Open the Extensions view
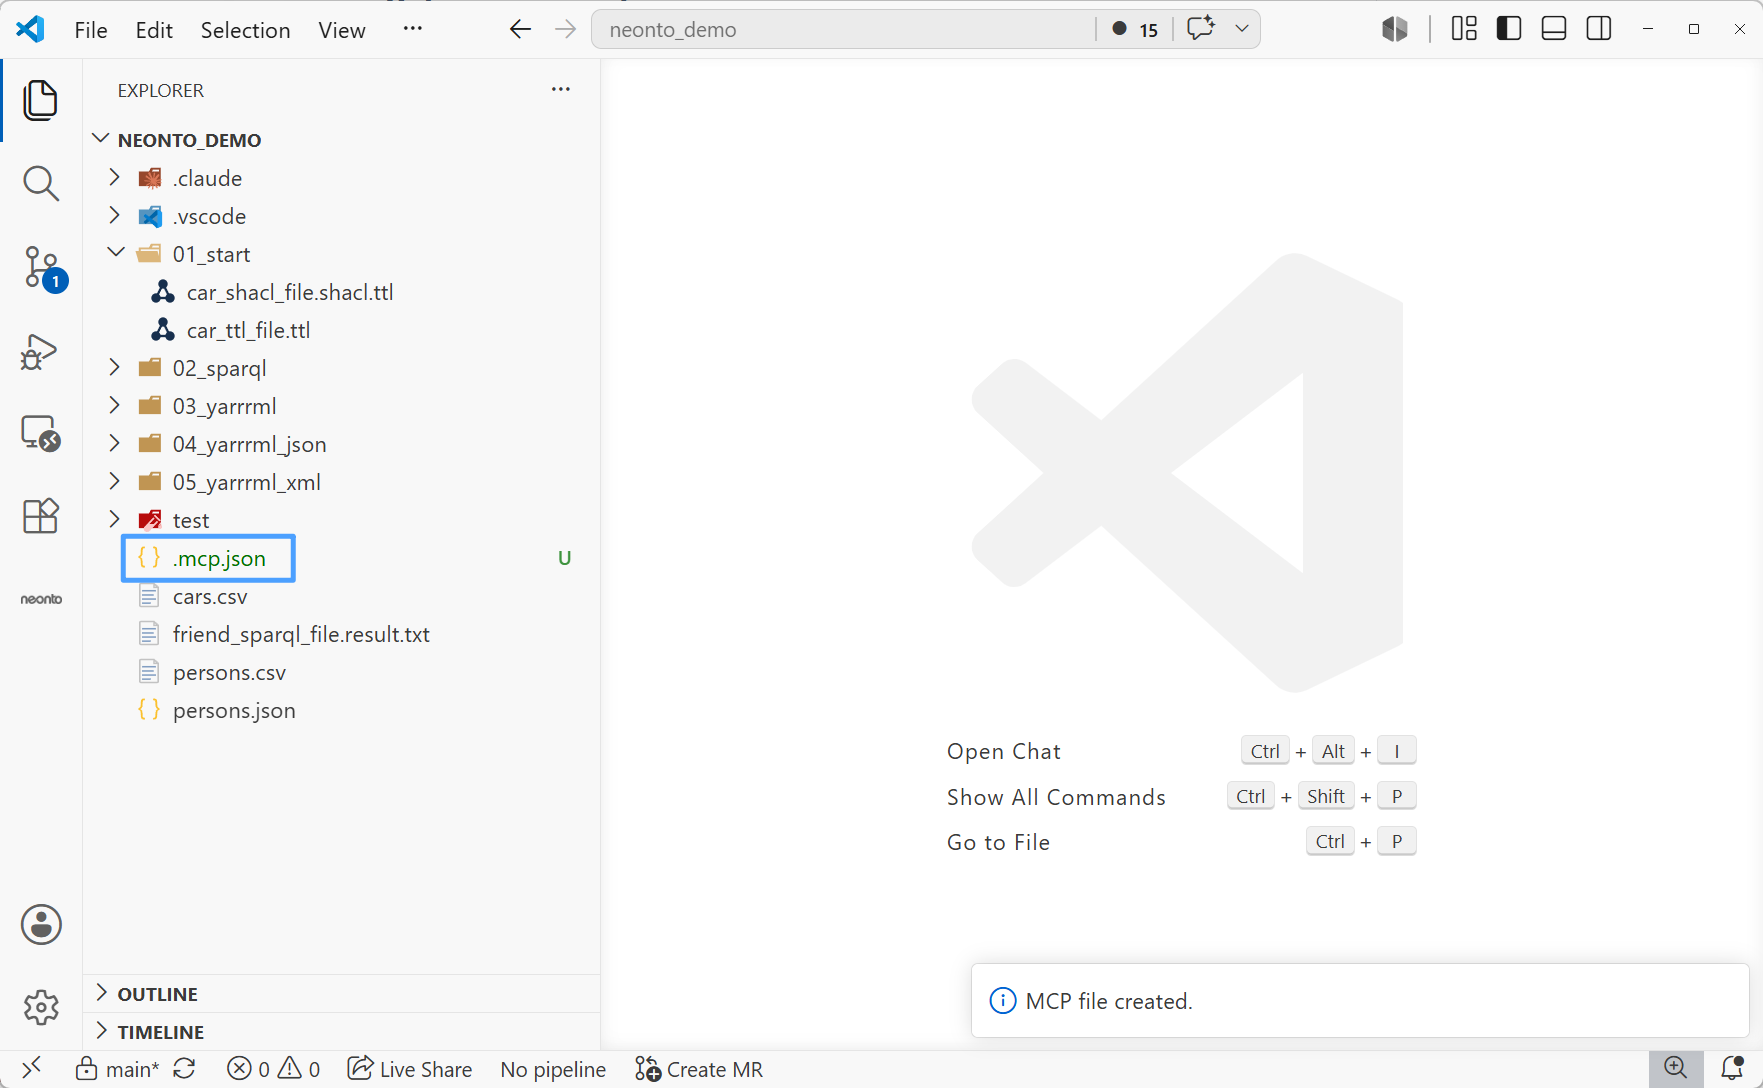1763x1088 pixels. tap(41, 516)
